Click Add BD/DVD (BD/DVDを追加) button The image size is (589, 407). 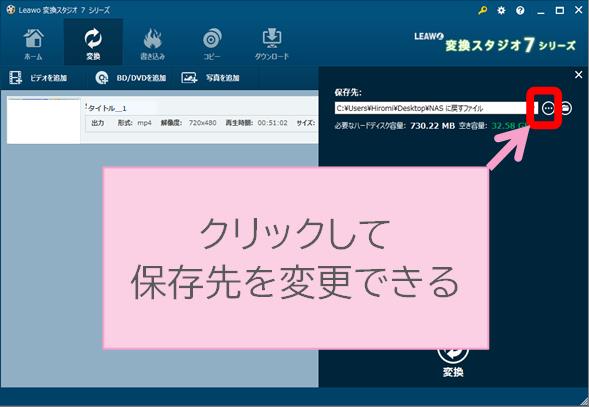click(x=130, y=78)
